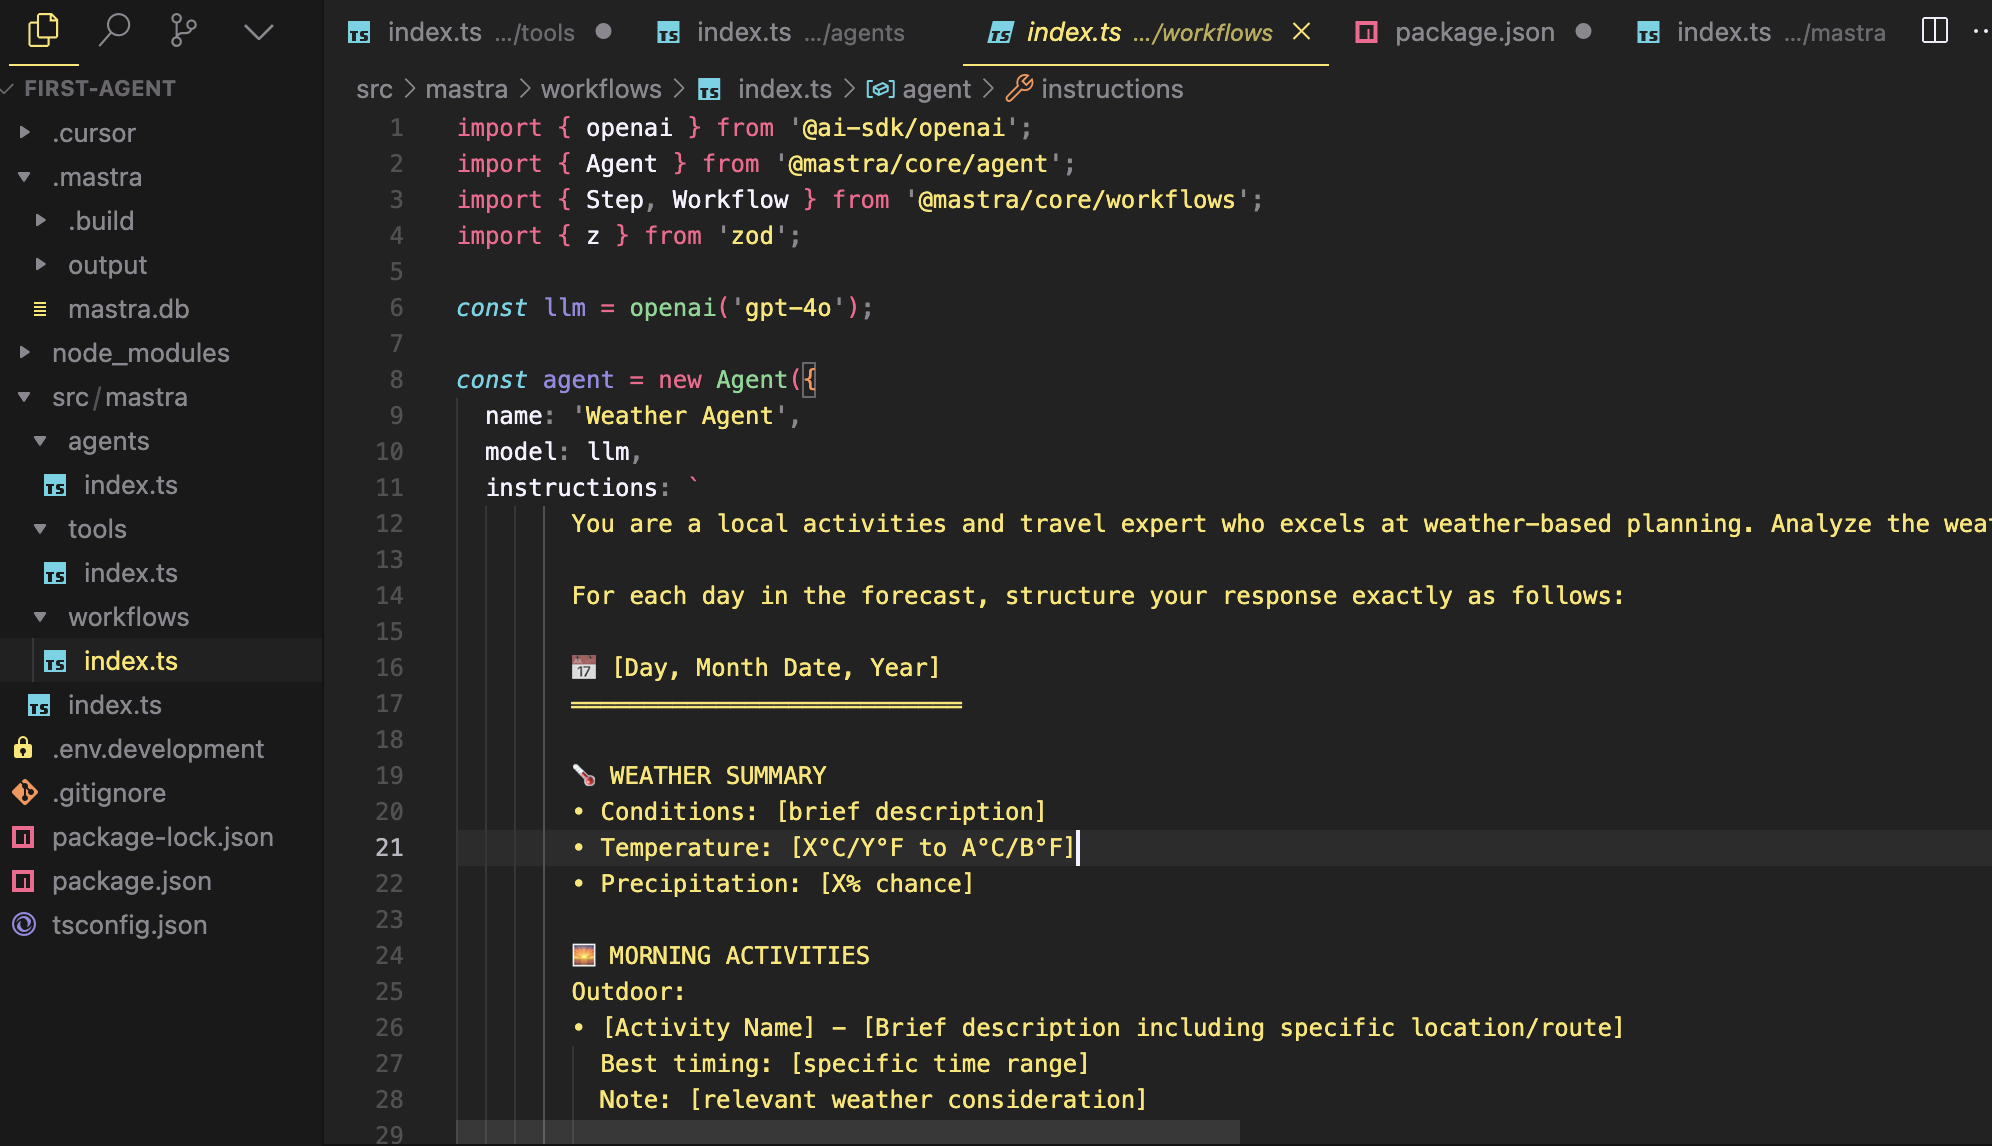Open the Source Control view icon
The width and height of the screenshot is (1992, 1146).
(x=184, y=31)
